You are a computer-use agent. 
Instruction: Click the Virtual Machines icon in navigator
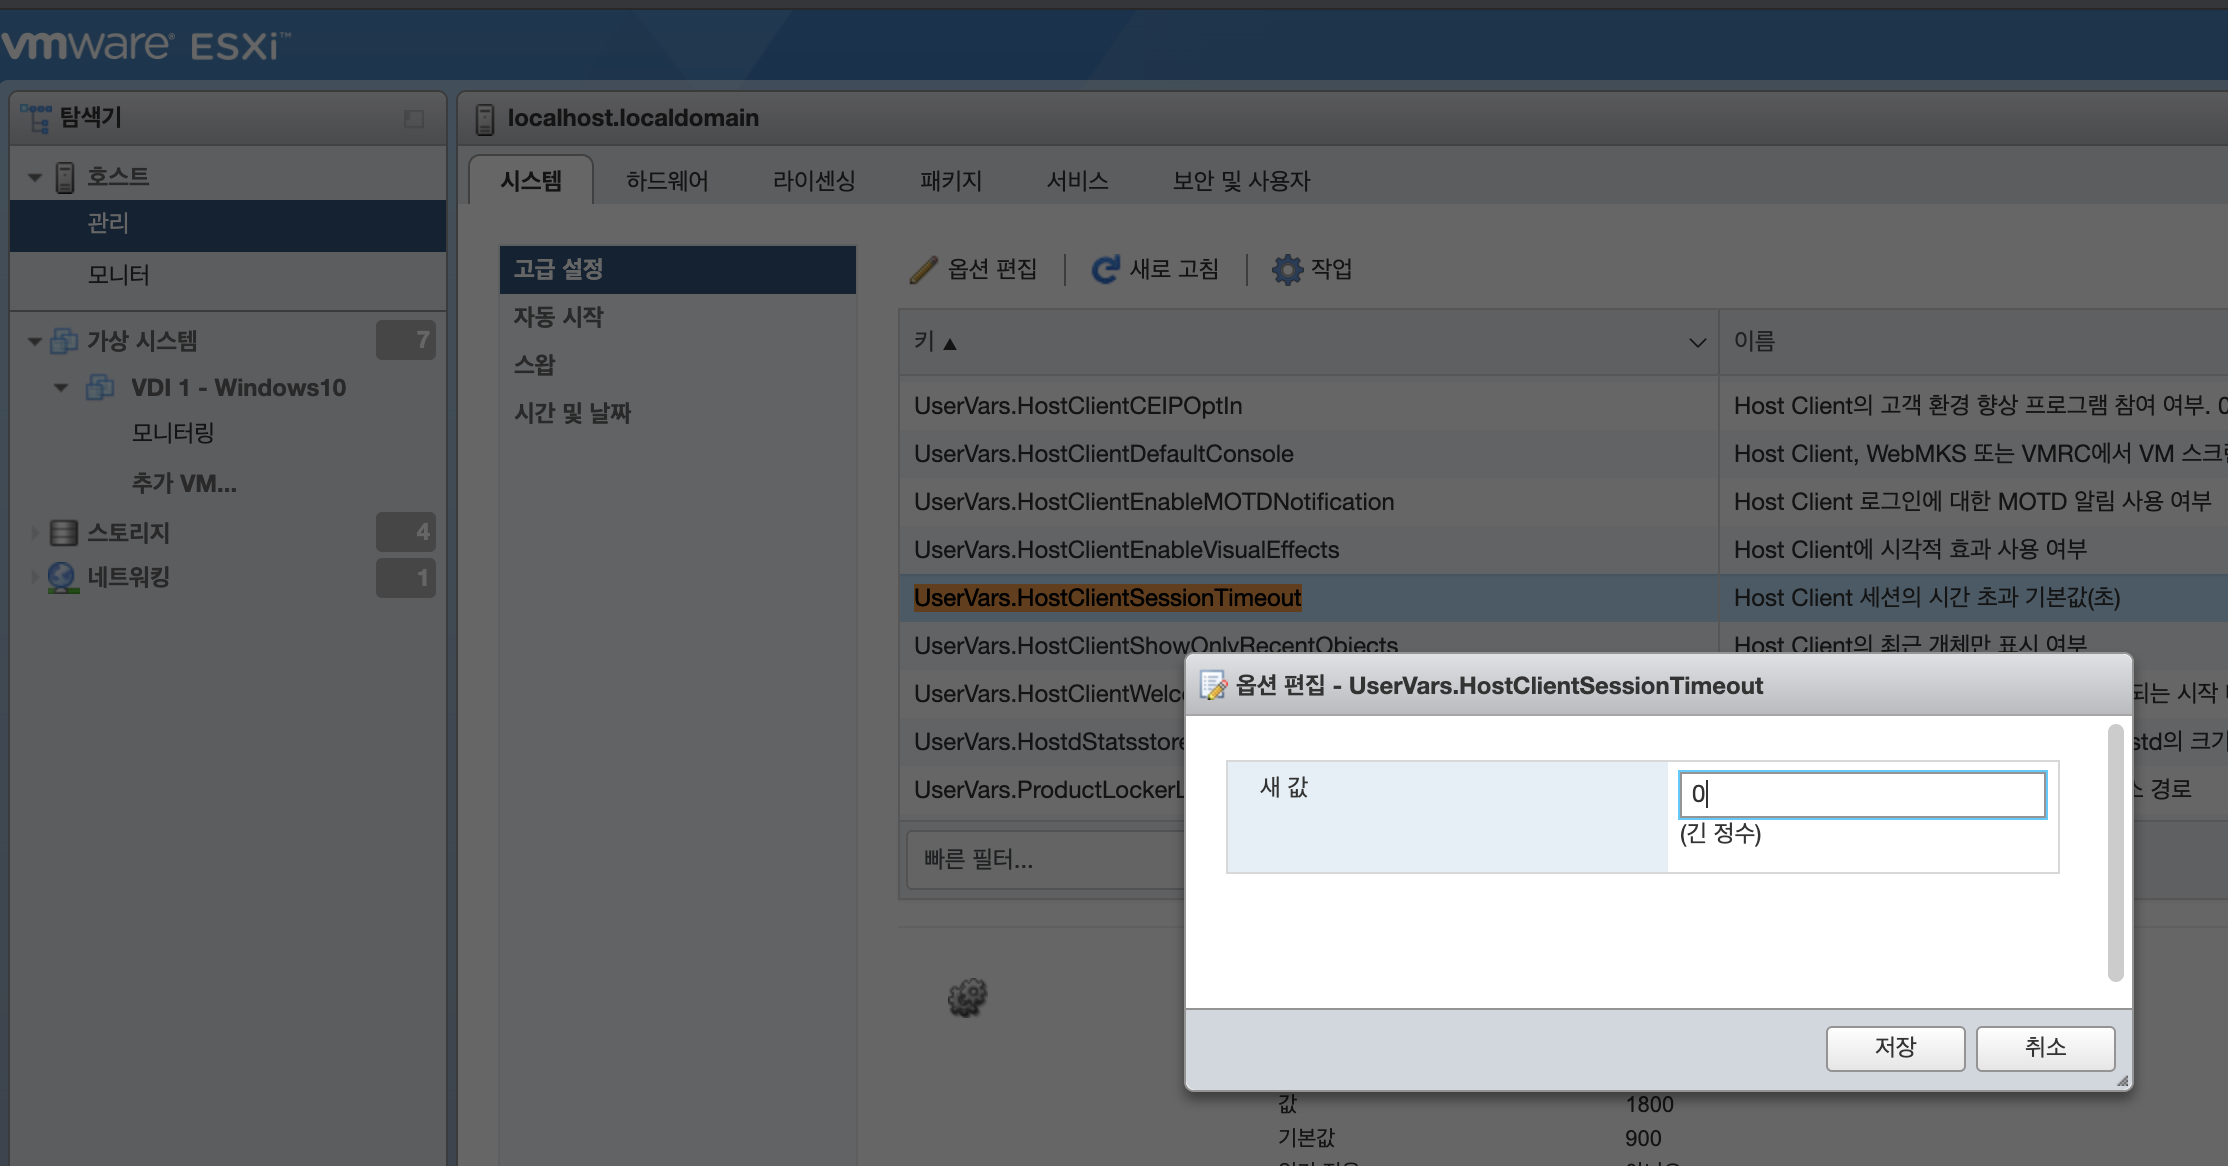click(x=64, y=341)
